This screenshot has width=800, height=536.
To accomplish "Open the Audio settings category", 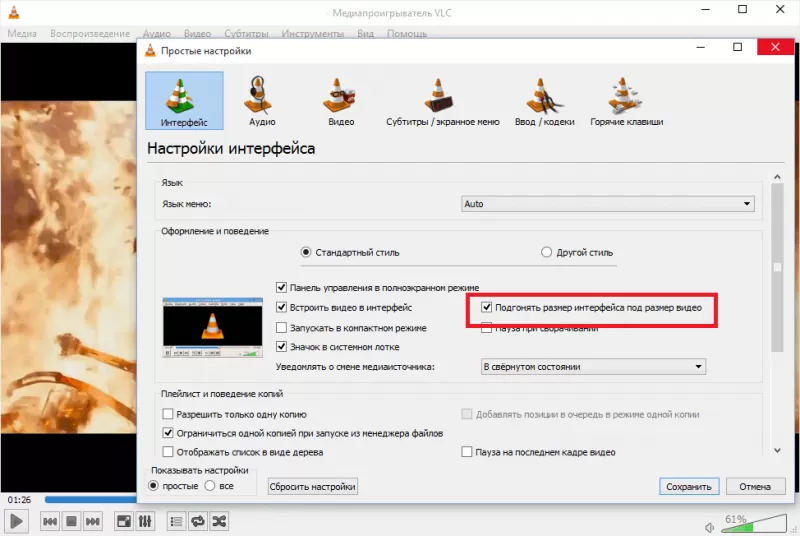I will pos(262,101).
